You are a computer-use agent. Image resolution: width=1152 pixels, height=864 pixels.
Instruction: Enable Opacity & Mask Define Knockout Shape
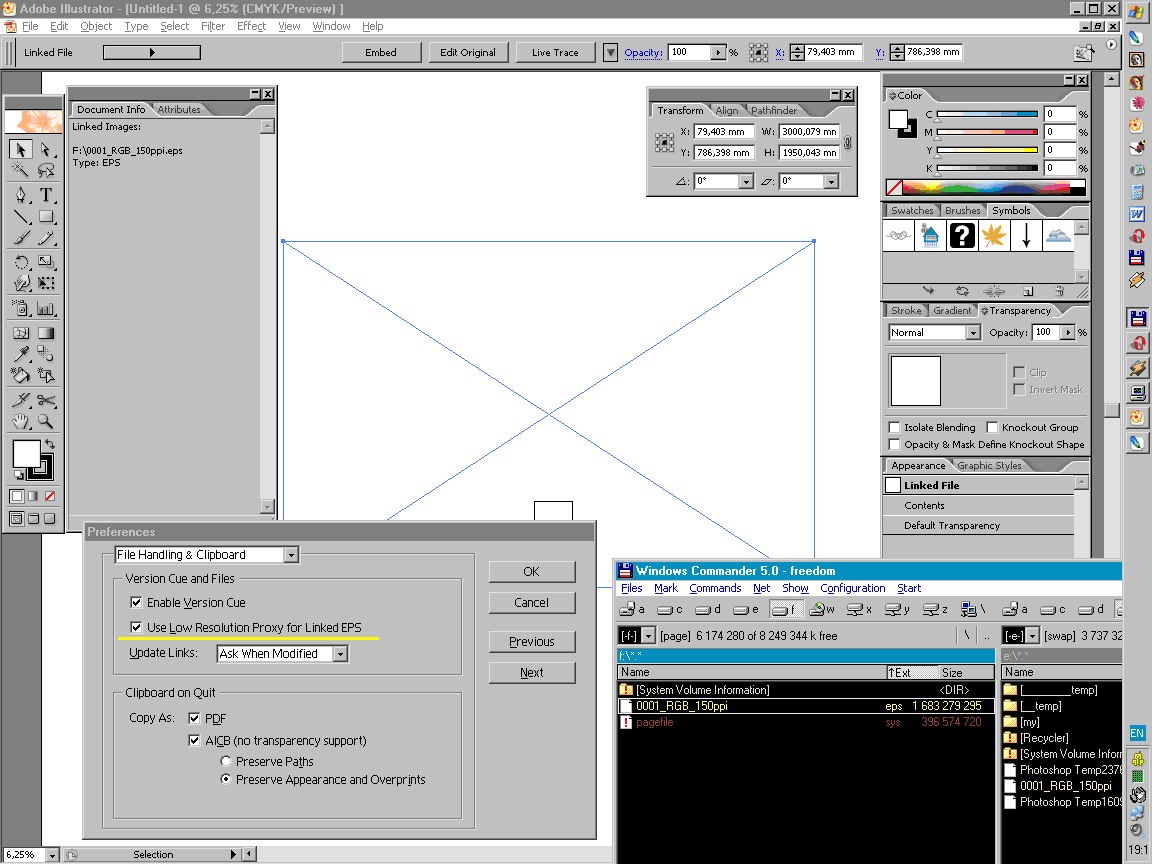click(894, 444)
